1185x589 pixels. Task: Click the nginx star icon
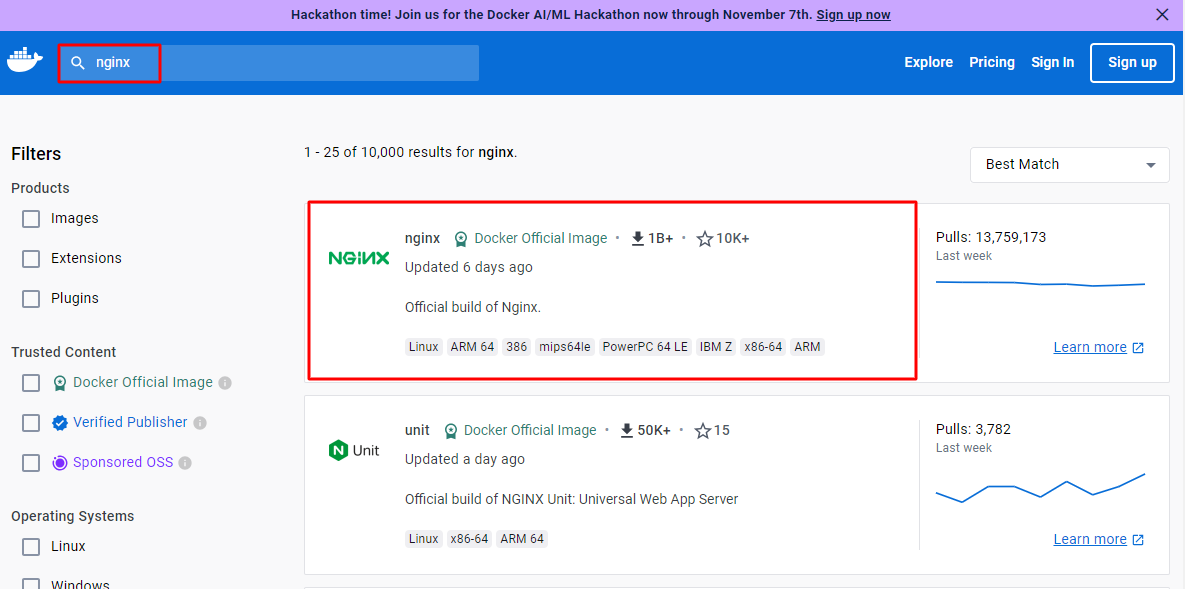704,239
